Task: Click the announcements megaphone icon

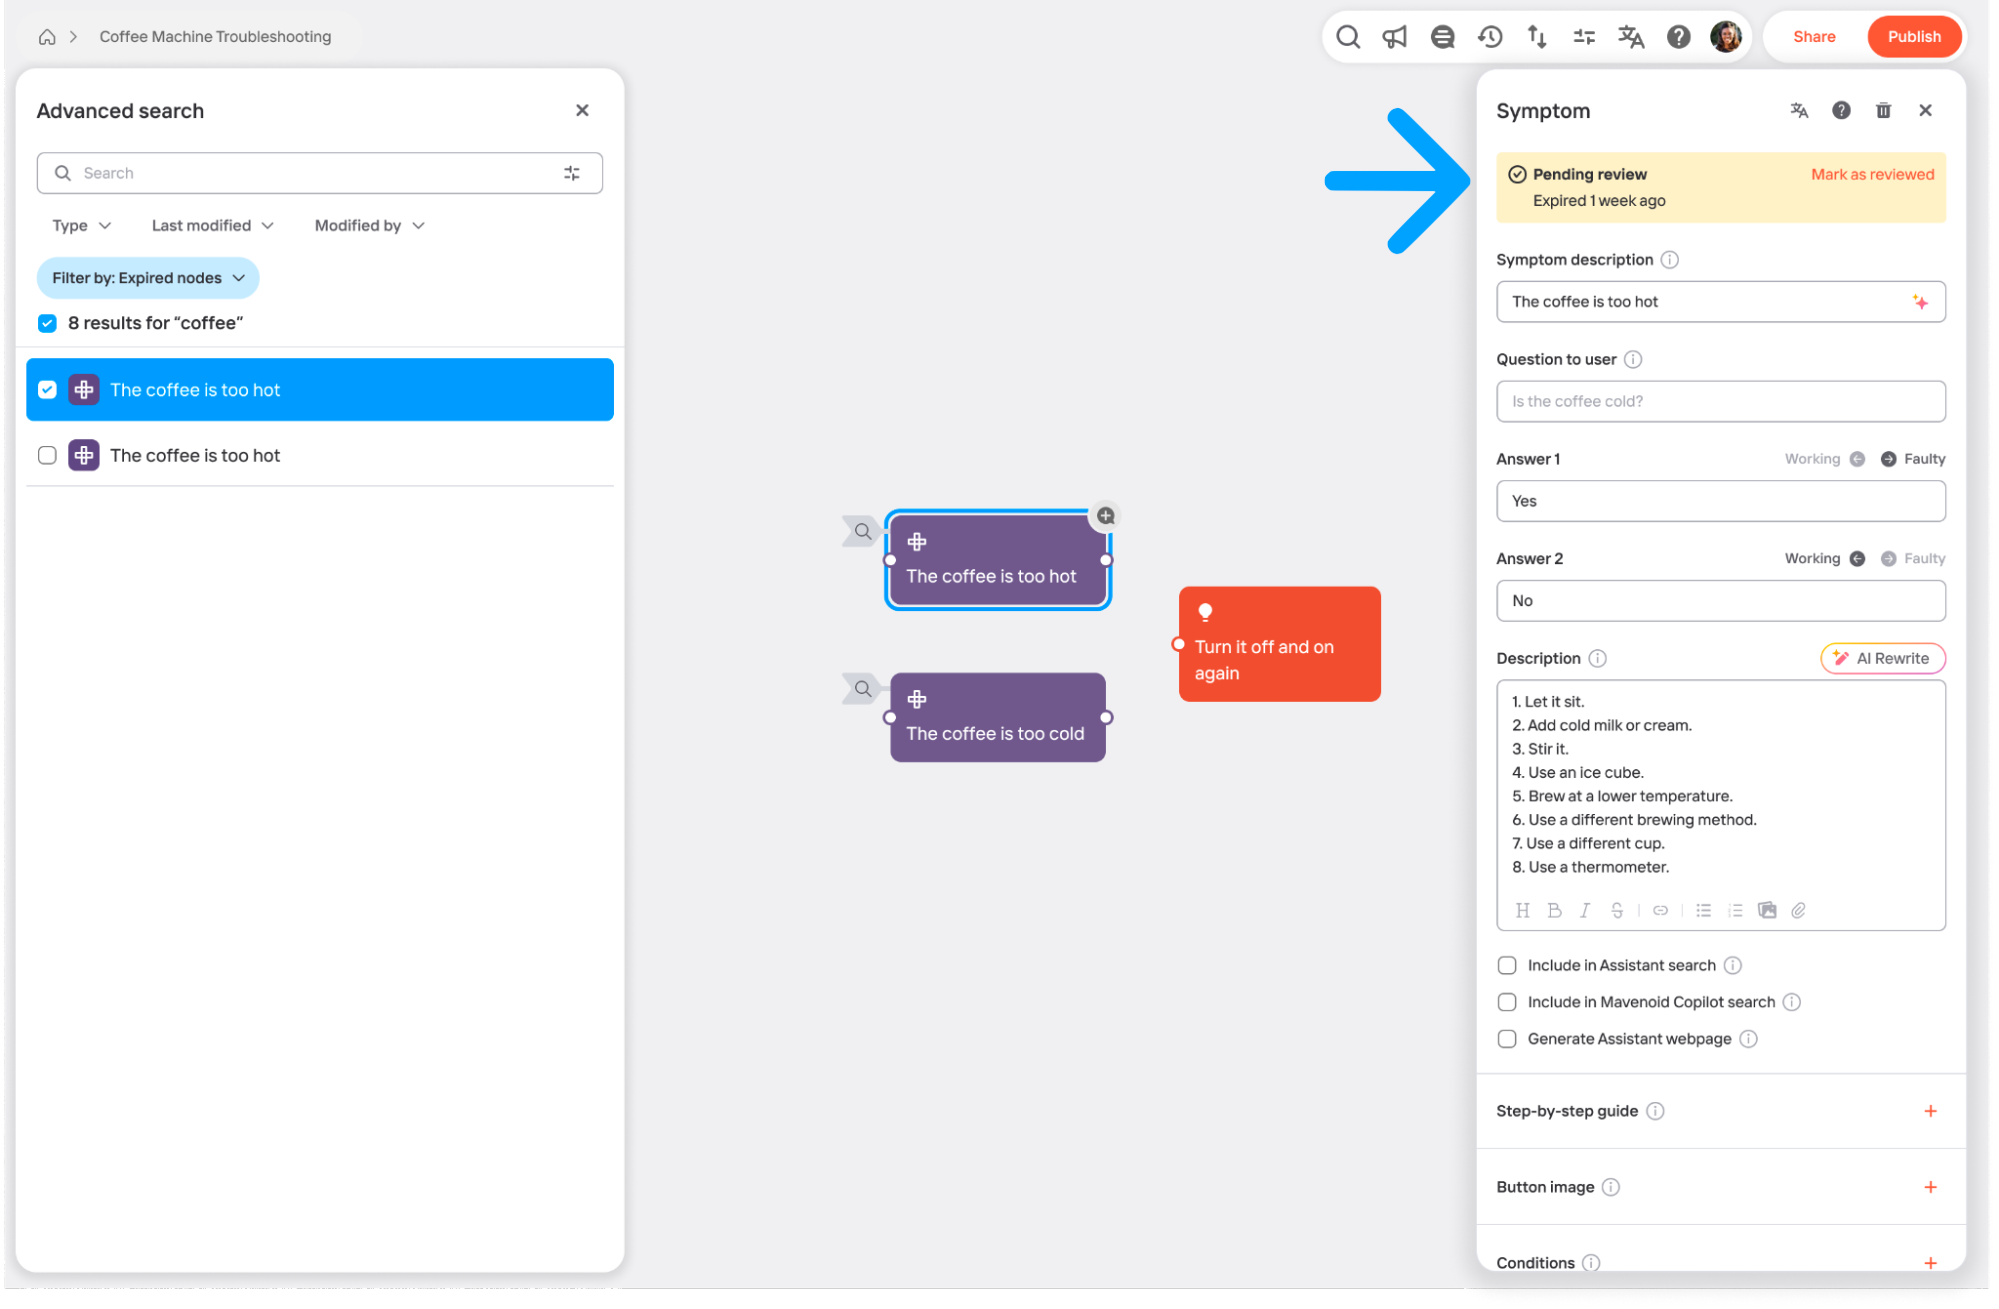Action: pyautogui.click(x=1394, y=37)
